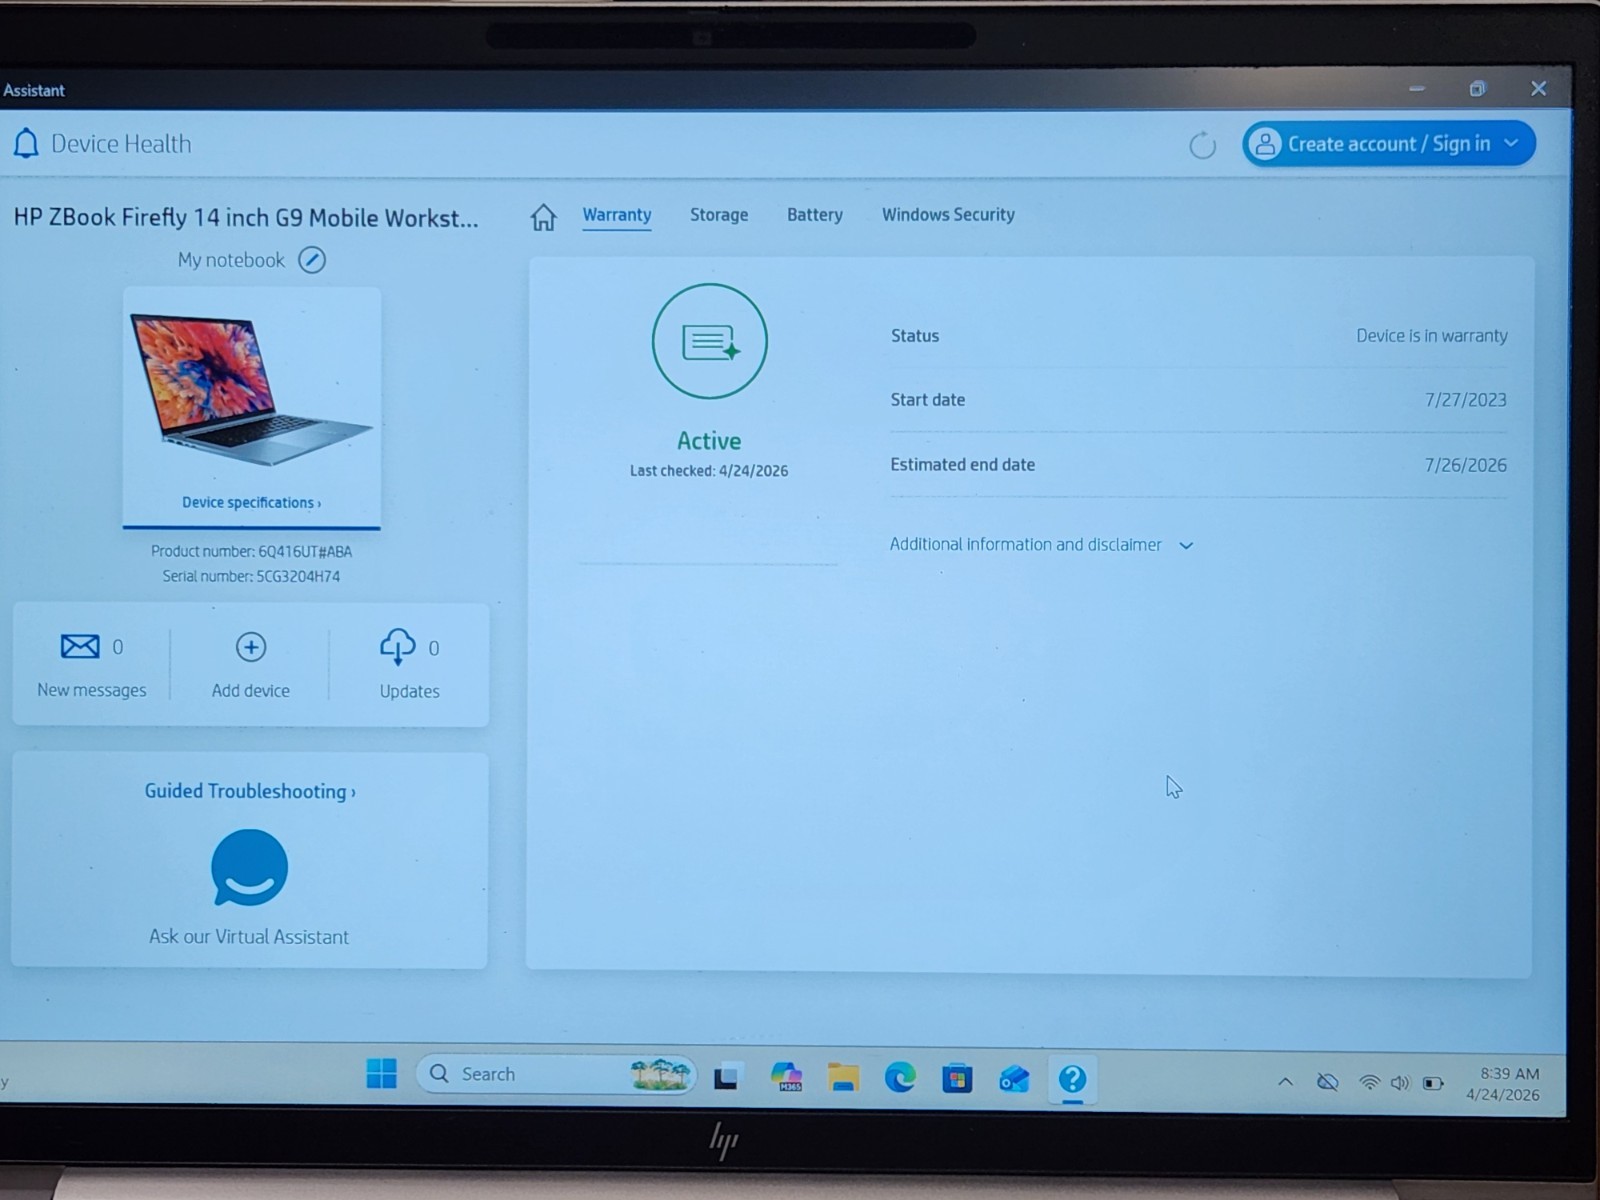The height and width of the screenshot is (1200, 1600).
Task: Click Device is in warranty status
Action: click(x=1431, y=336)
